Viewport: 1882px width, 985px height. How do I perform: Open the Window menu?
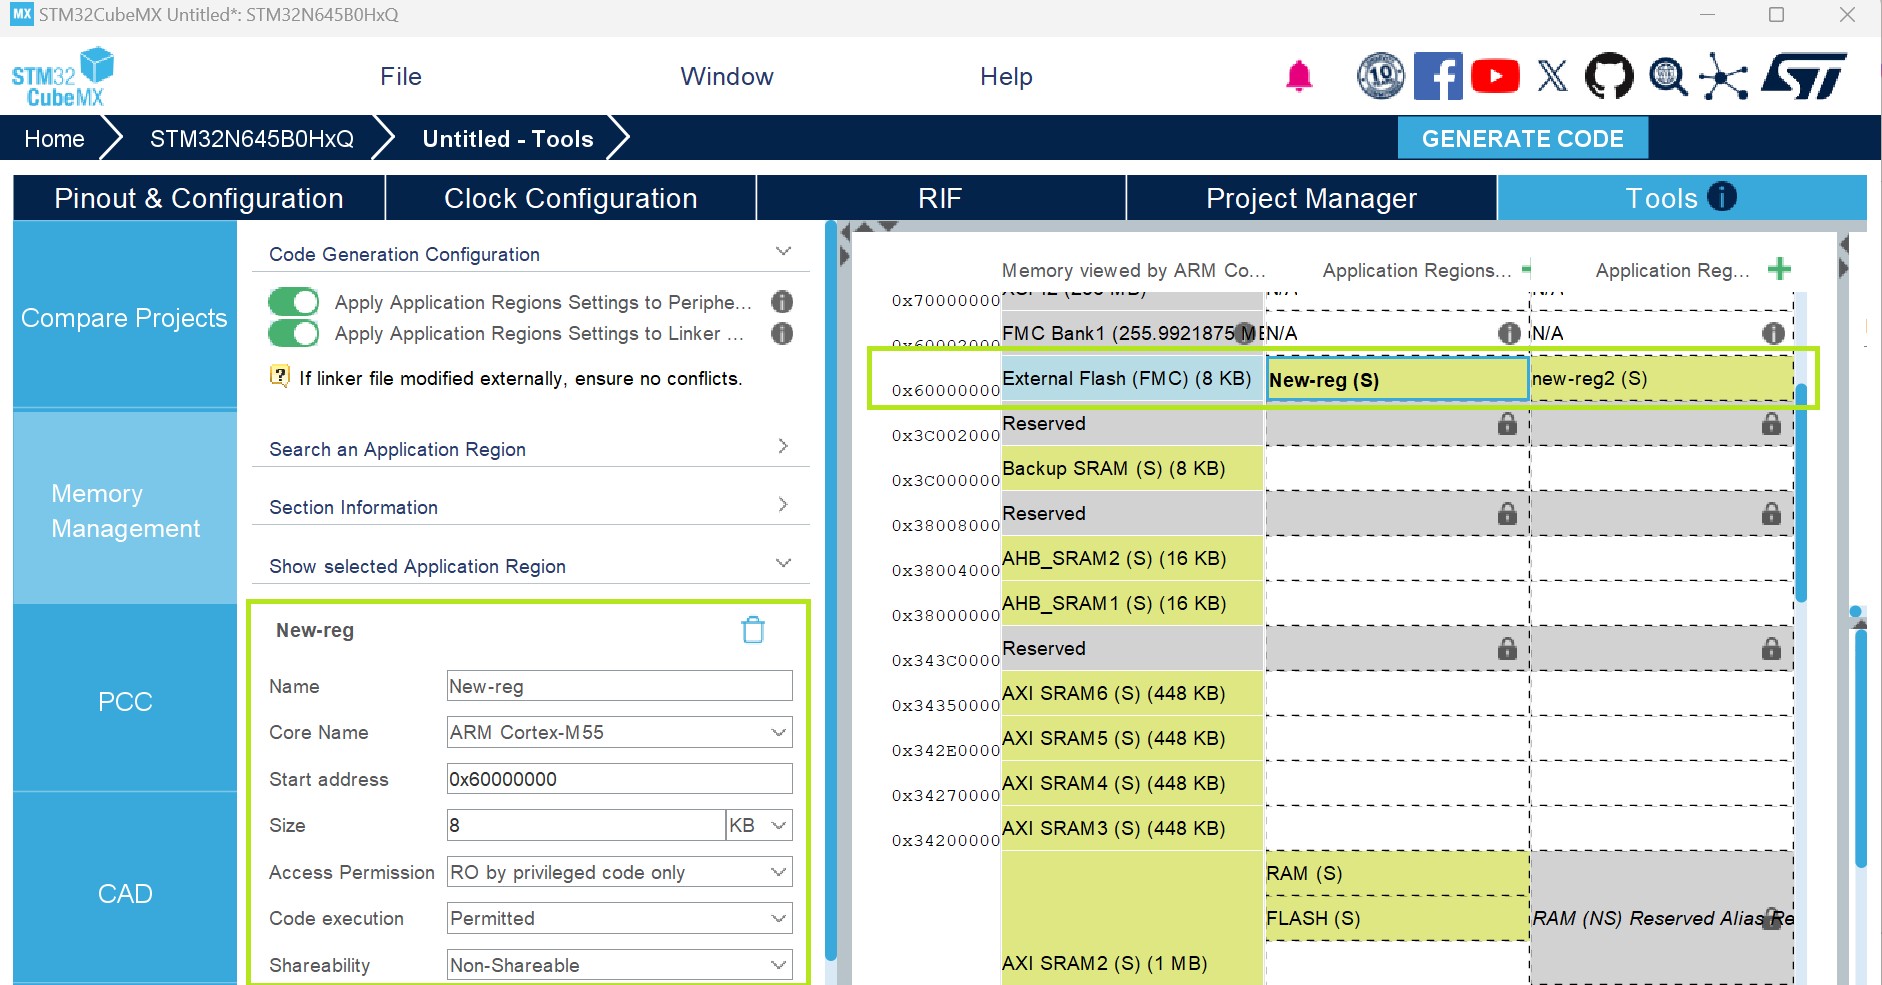(x=727, y=77)
